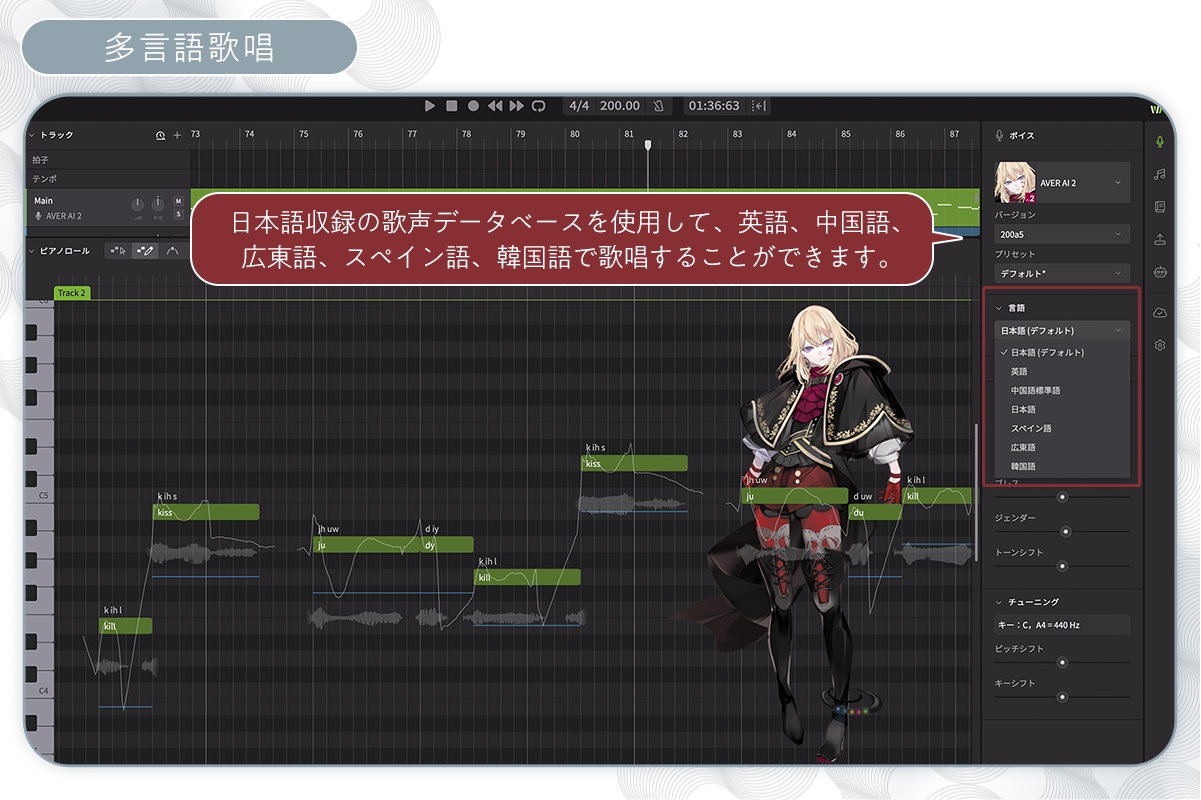Image resolution: width=1201 pixels, height=800 pixels.
Task: Open the Dictionary book icon in sidebar
Action: (x=1160, y=207)
